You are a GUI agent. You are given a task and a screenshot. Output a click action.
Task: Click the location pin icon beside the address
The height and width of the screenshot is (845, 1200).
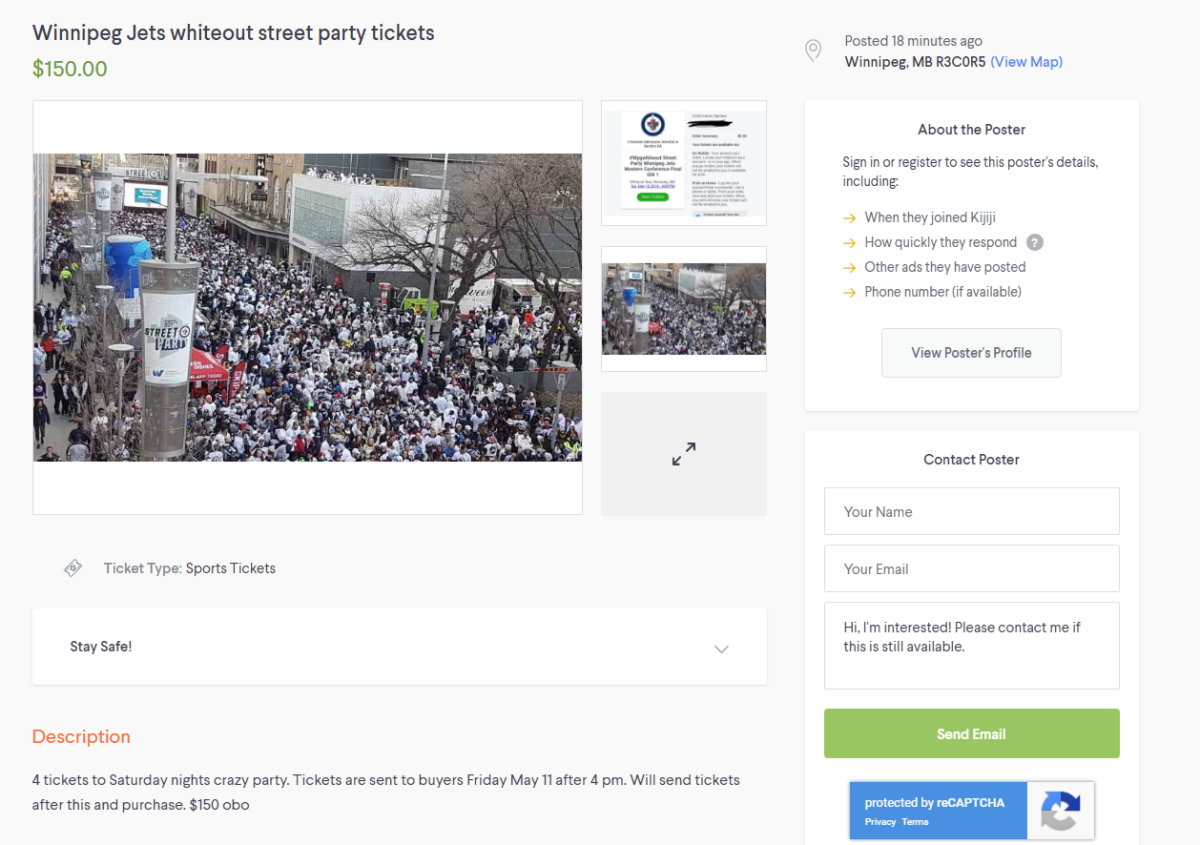812,50
